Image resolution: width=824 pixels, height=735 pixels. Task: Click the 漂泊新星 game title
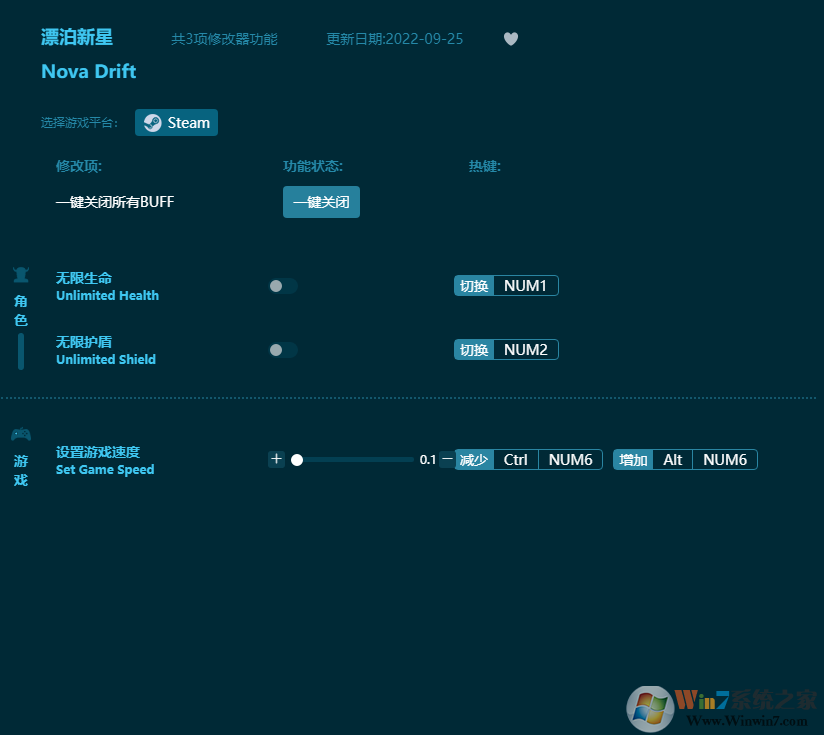[77, 37]
